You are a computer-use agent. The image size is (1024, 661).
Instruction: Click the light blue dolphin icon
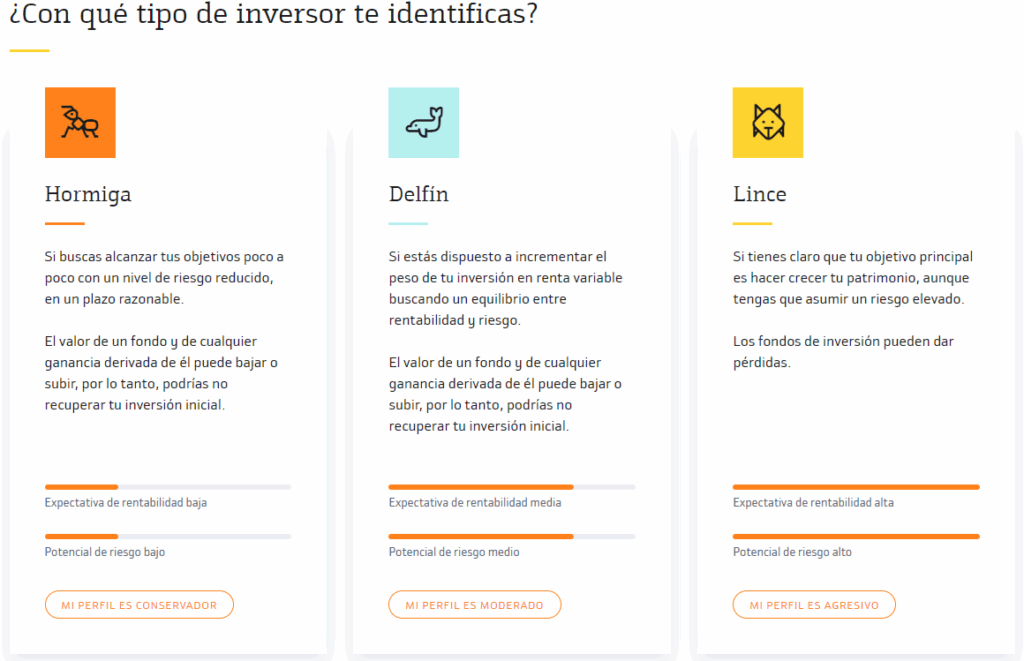click(424, 123)
